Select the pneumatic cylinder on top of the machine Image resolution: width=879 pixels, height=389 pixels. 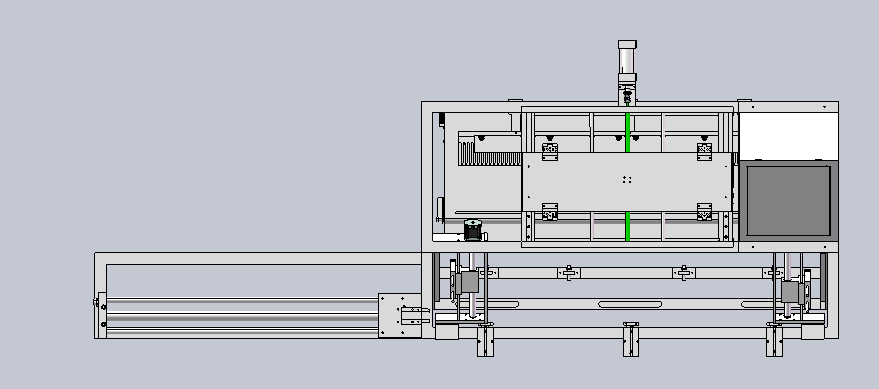[x=627, y=72]
